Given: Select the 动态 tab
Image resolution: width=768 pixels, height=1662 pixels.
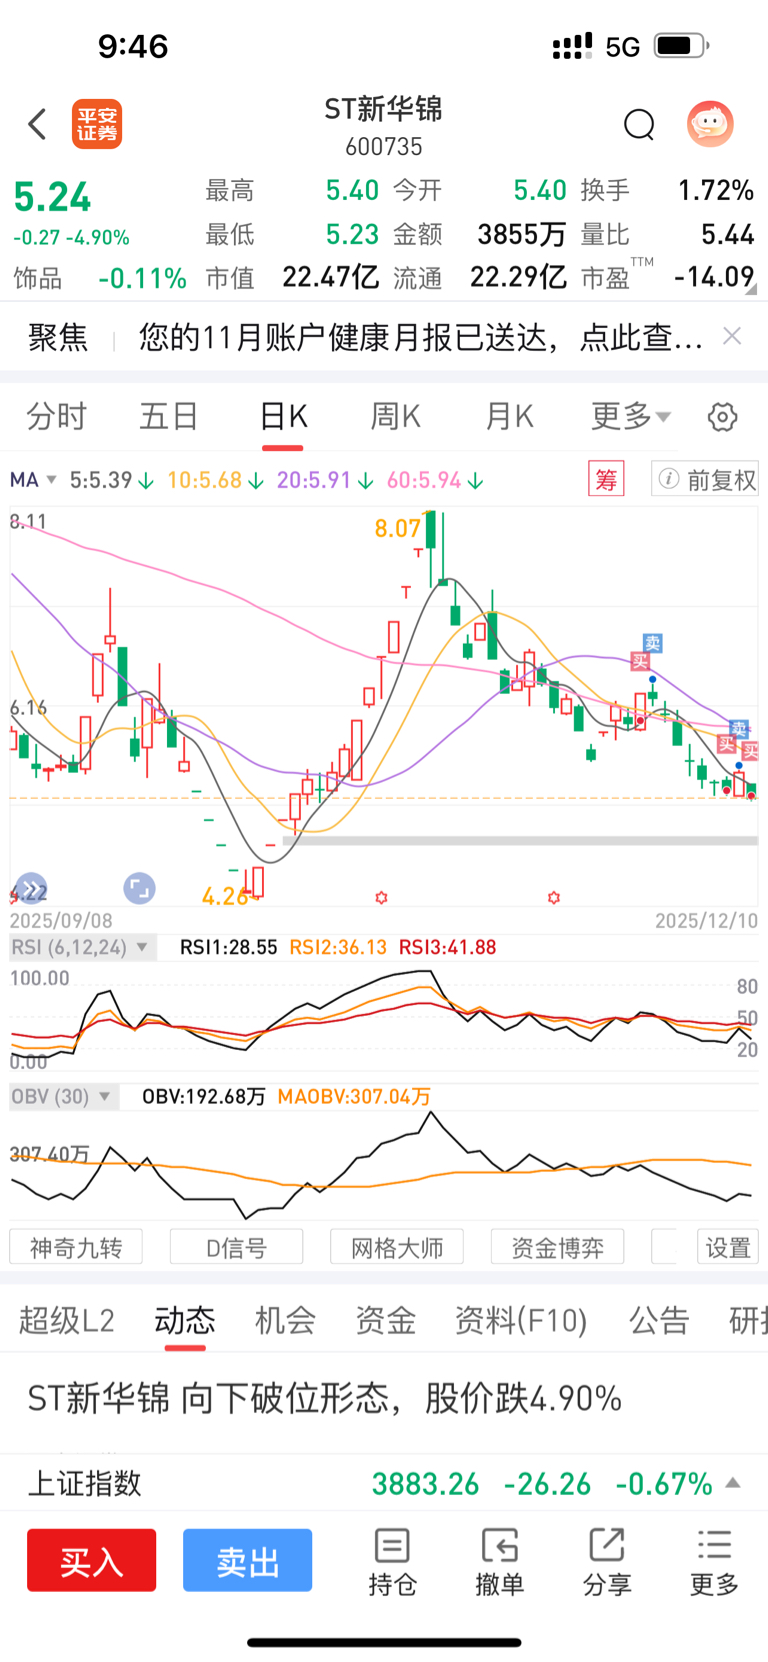Looking at the screenshot, I should pyautogui.click(x=185, y=1320).
